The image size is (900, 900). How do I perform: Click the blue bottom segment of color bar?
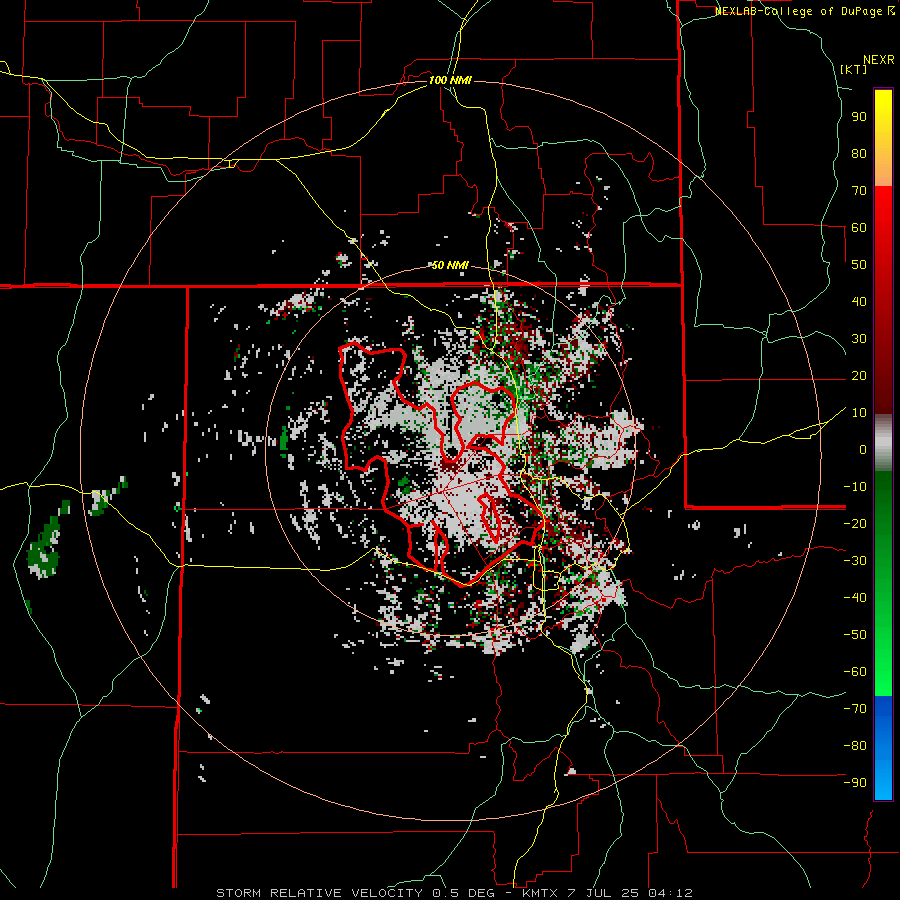click(883, 748)
